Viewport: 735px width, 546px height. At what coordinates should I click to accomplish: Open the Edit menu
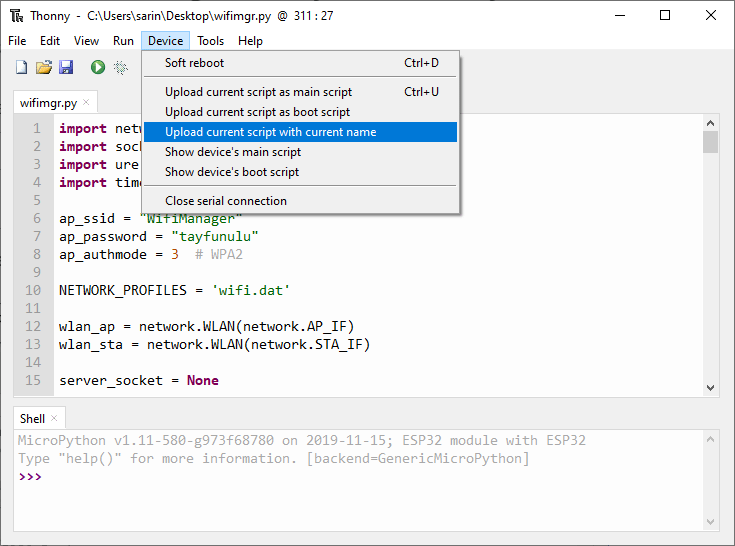coord(50,41)
